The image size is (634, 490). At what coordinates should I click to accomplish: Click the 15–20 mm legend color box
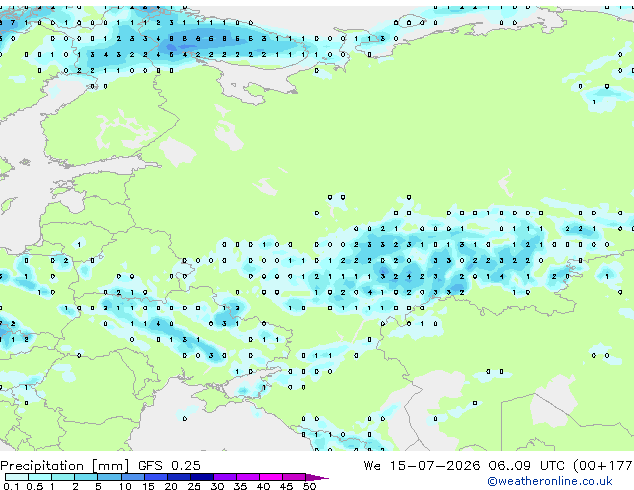[x=156, y=477]
